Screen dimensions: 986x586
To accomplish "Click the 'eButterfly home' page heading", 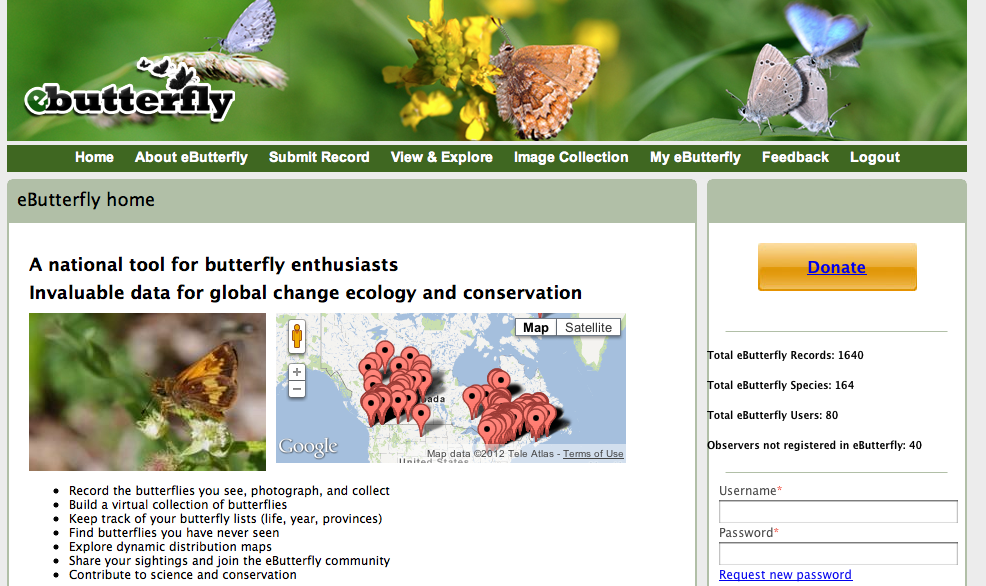I will [86, 200].
